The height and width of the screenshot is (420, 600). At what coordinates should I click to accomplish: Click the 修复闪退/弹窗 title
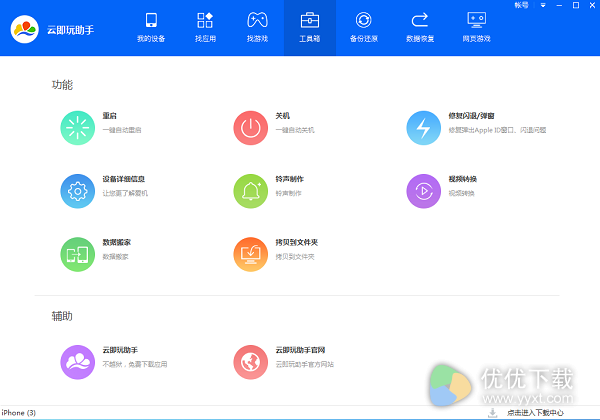coord(471,116)
